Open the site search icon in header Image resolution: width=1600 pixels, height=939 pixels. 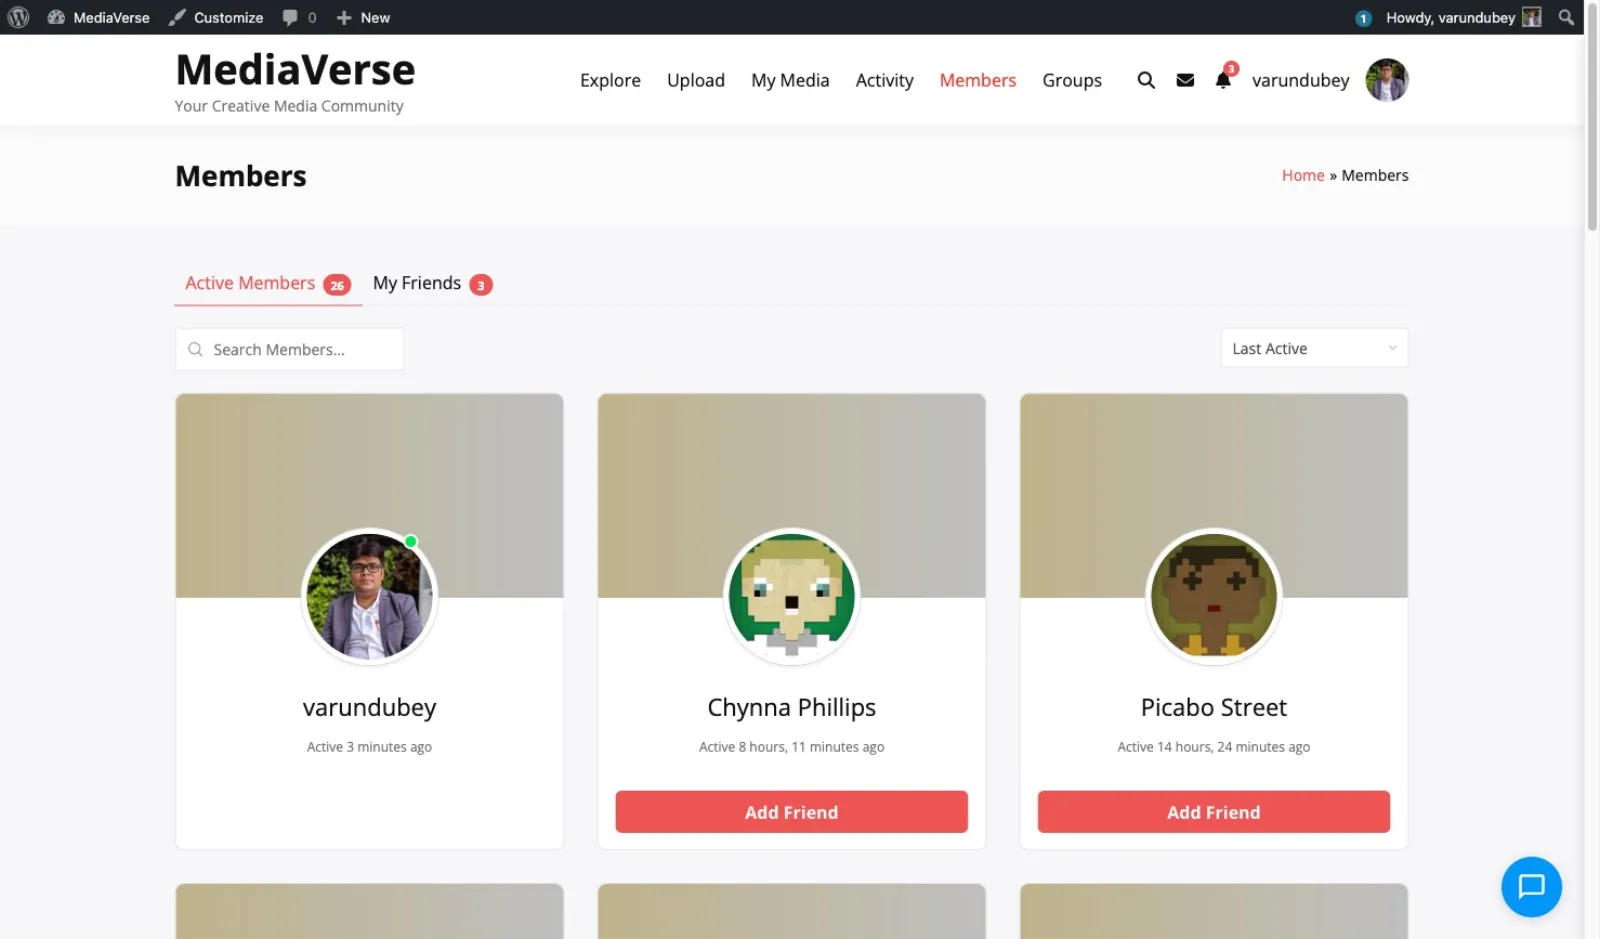[1146, 80]
